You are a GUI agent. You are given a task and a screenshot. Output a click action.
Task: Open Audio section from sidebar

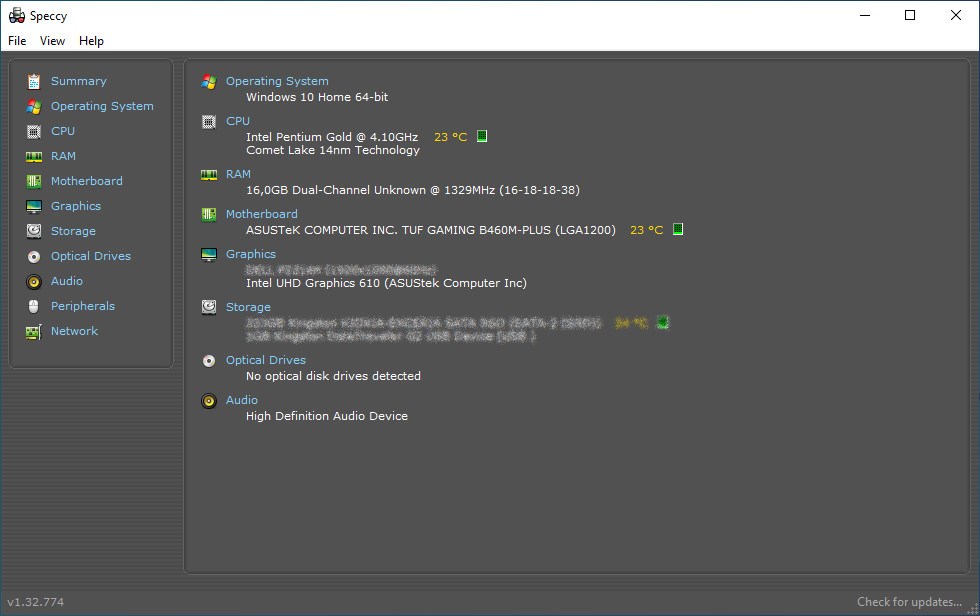67,281
